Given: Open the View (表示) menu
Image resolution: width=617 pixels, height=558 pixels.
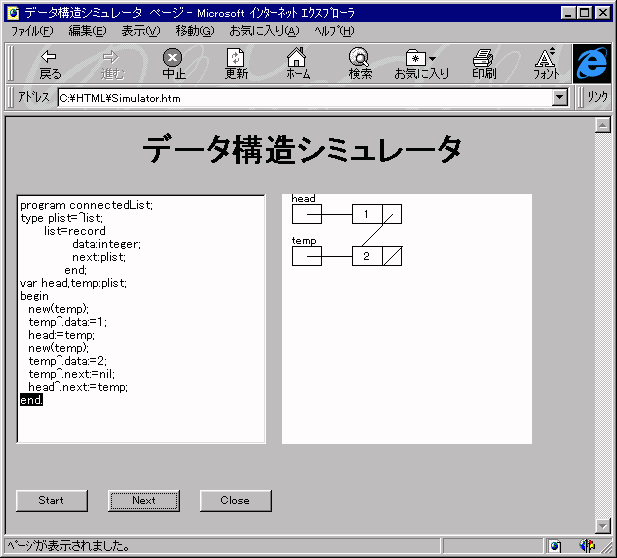Looking at the screenshot, I should (140, 31).
